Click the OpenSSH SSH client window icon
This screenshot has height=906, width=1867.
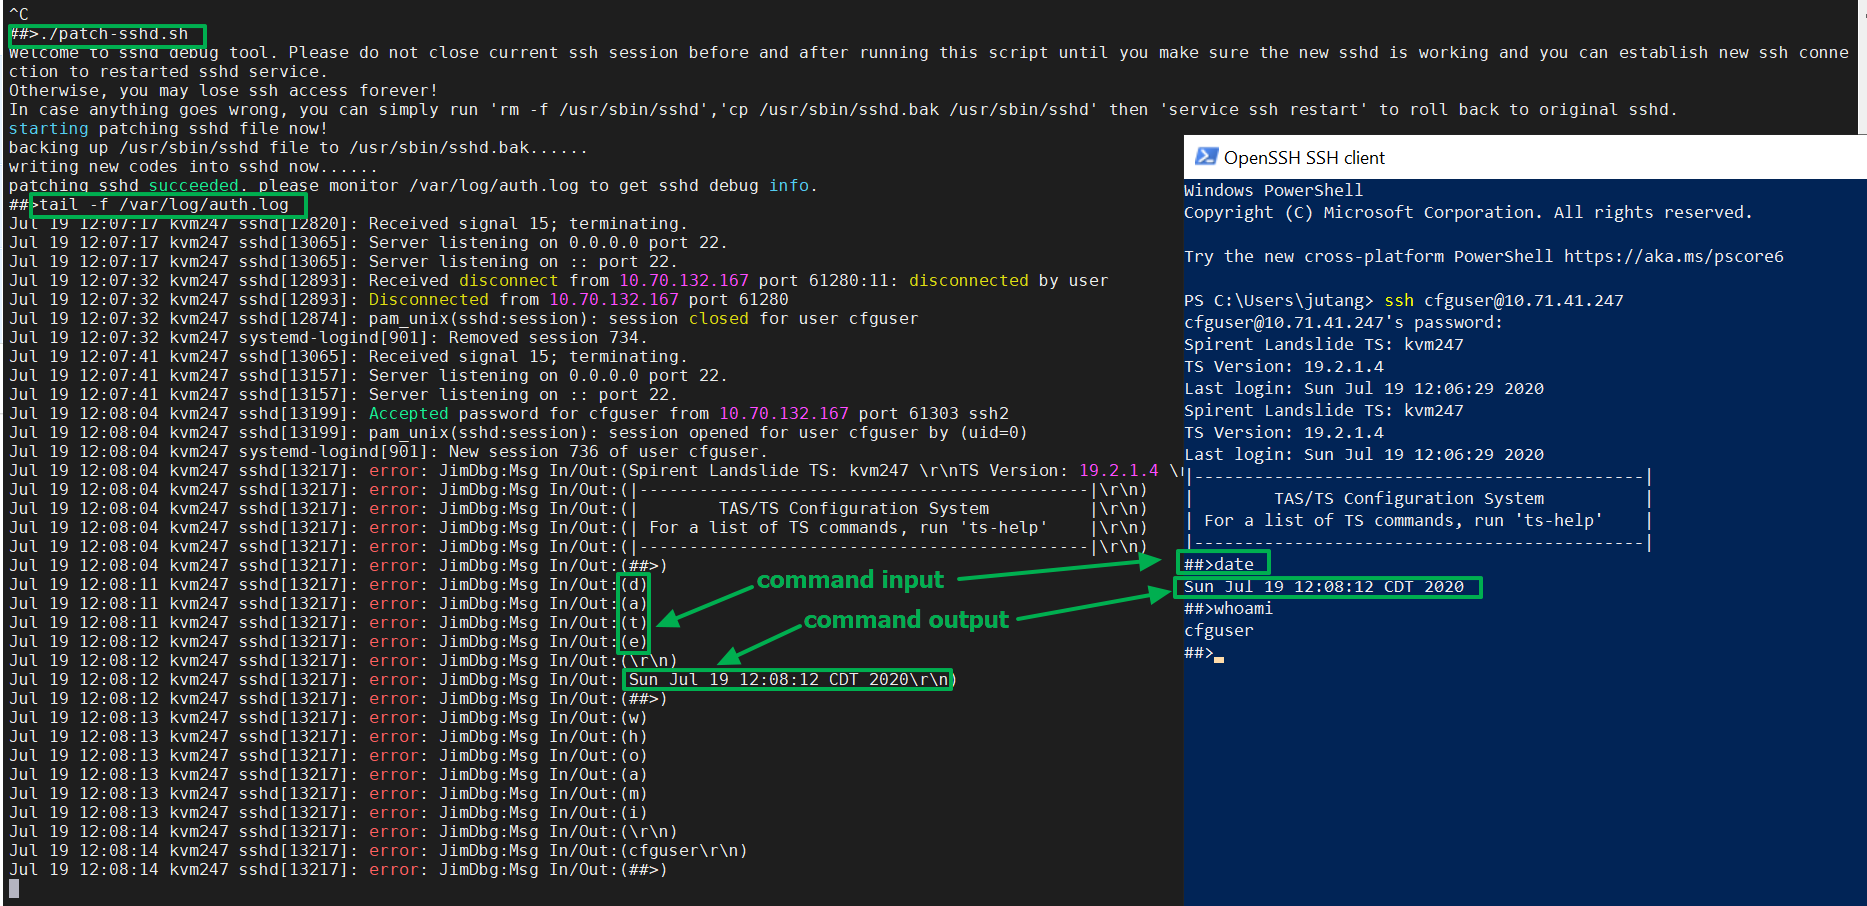[1206, 157]
